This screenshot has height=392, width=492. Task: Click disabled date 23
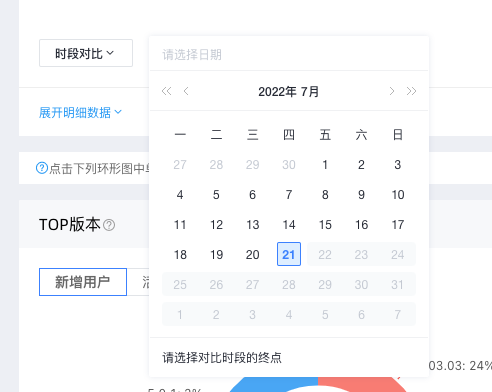361,255
